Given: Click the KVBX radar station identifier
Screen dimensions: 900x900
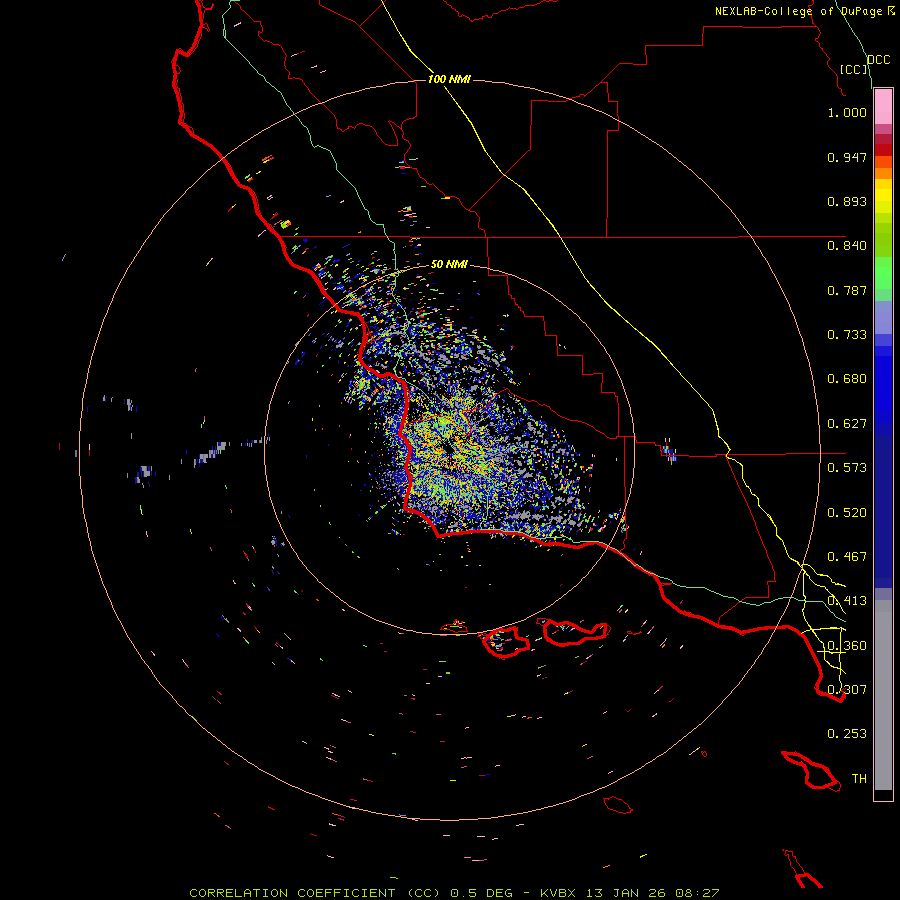Looking at the screenshot, I should (558, 893).
